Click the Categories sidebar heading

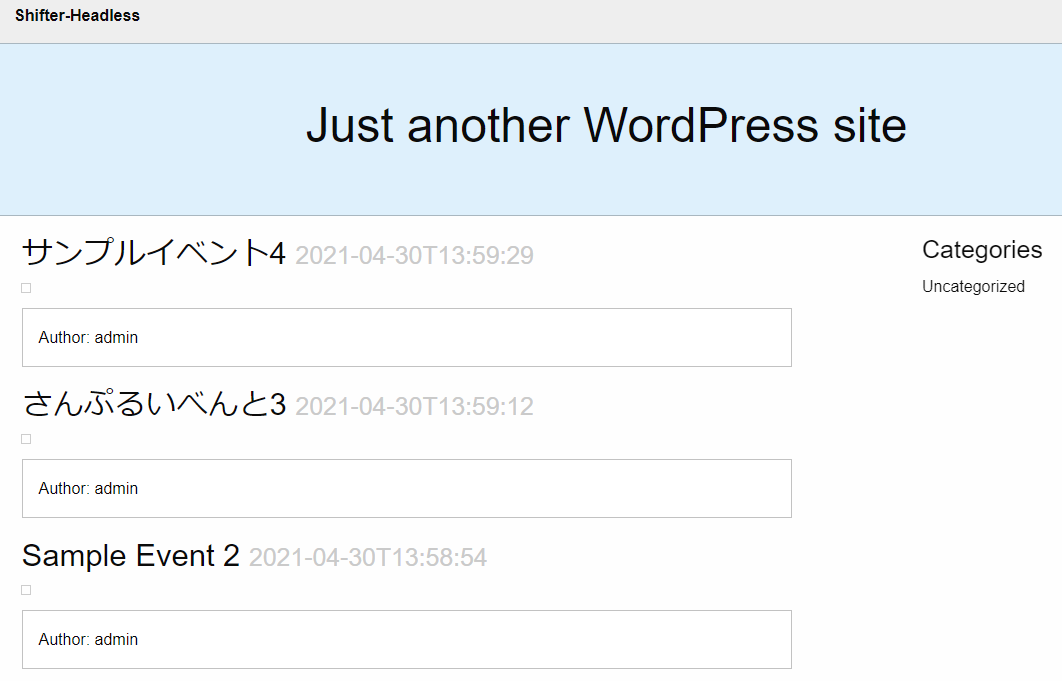point(982,250)
